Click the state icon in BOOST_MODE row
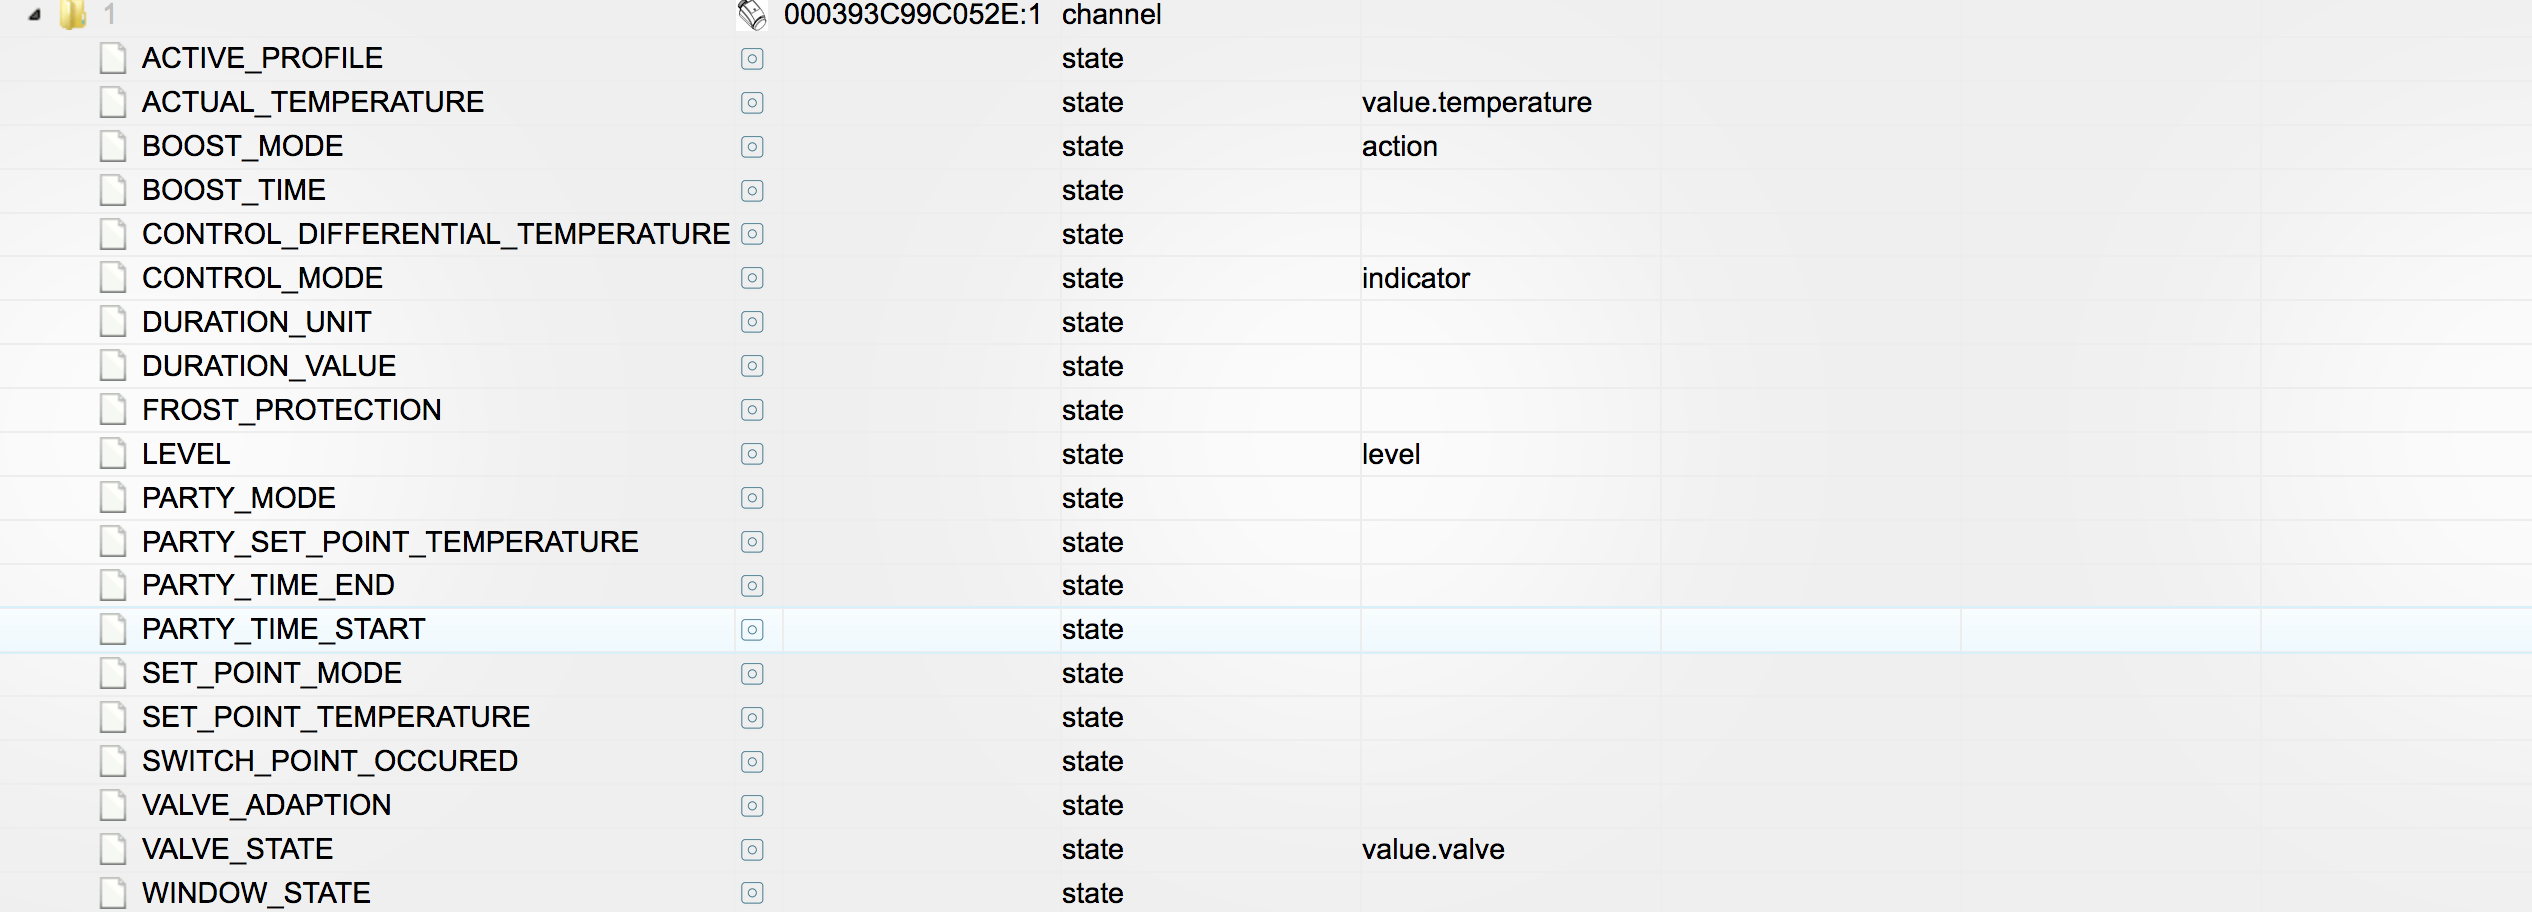This screenshot has width=2532, height=912. (752, 147)
